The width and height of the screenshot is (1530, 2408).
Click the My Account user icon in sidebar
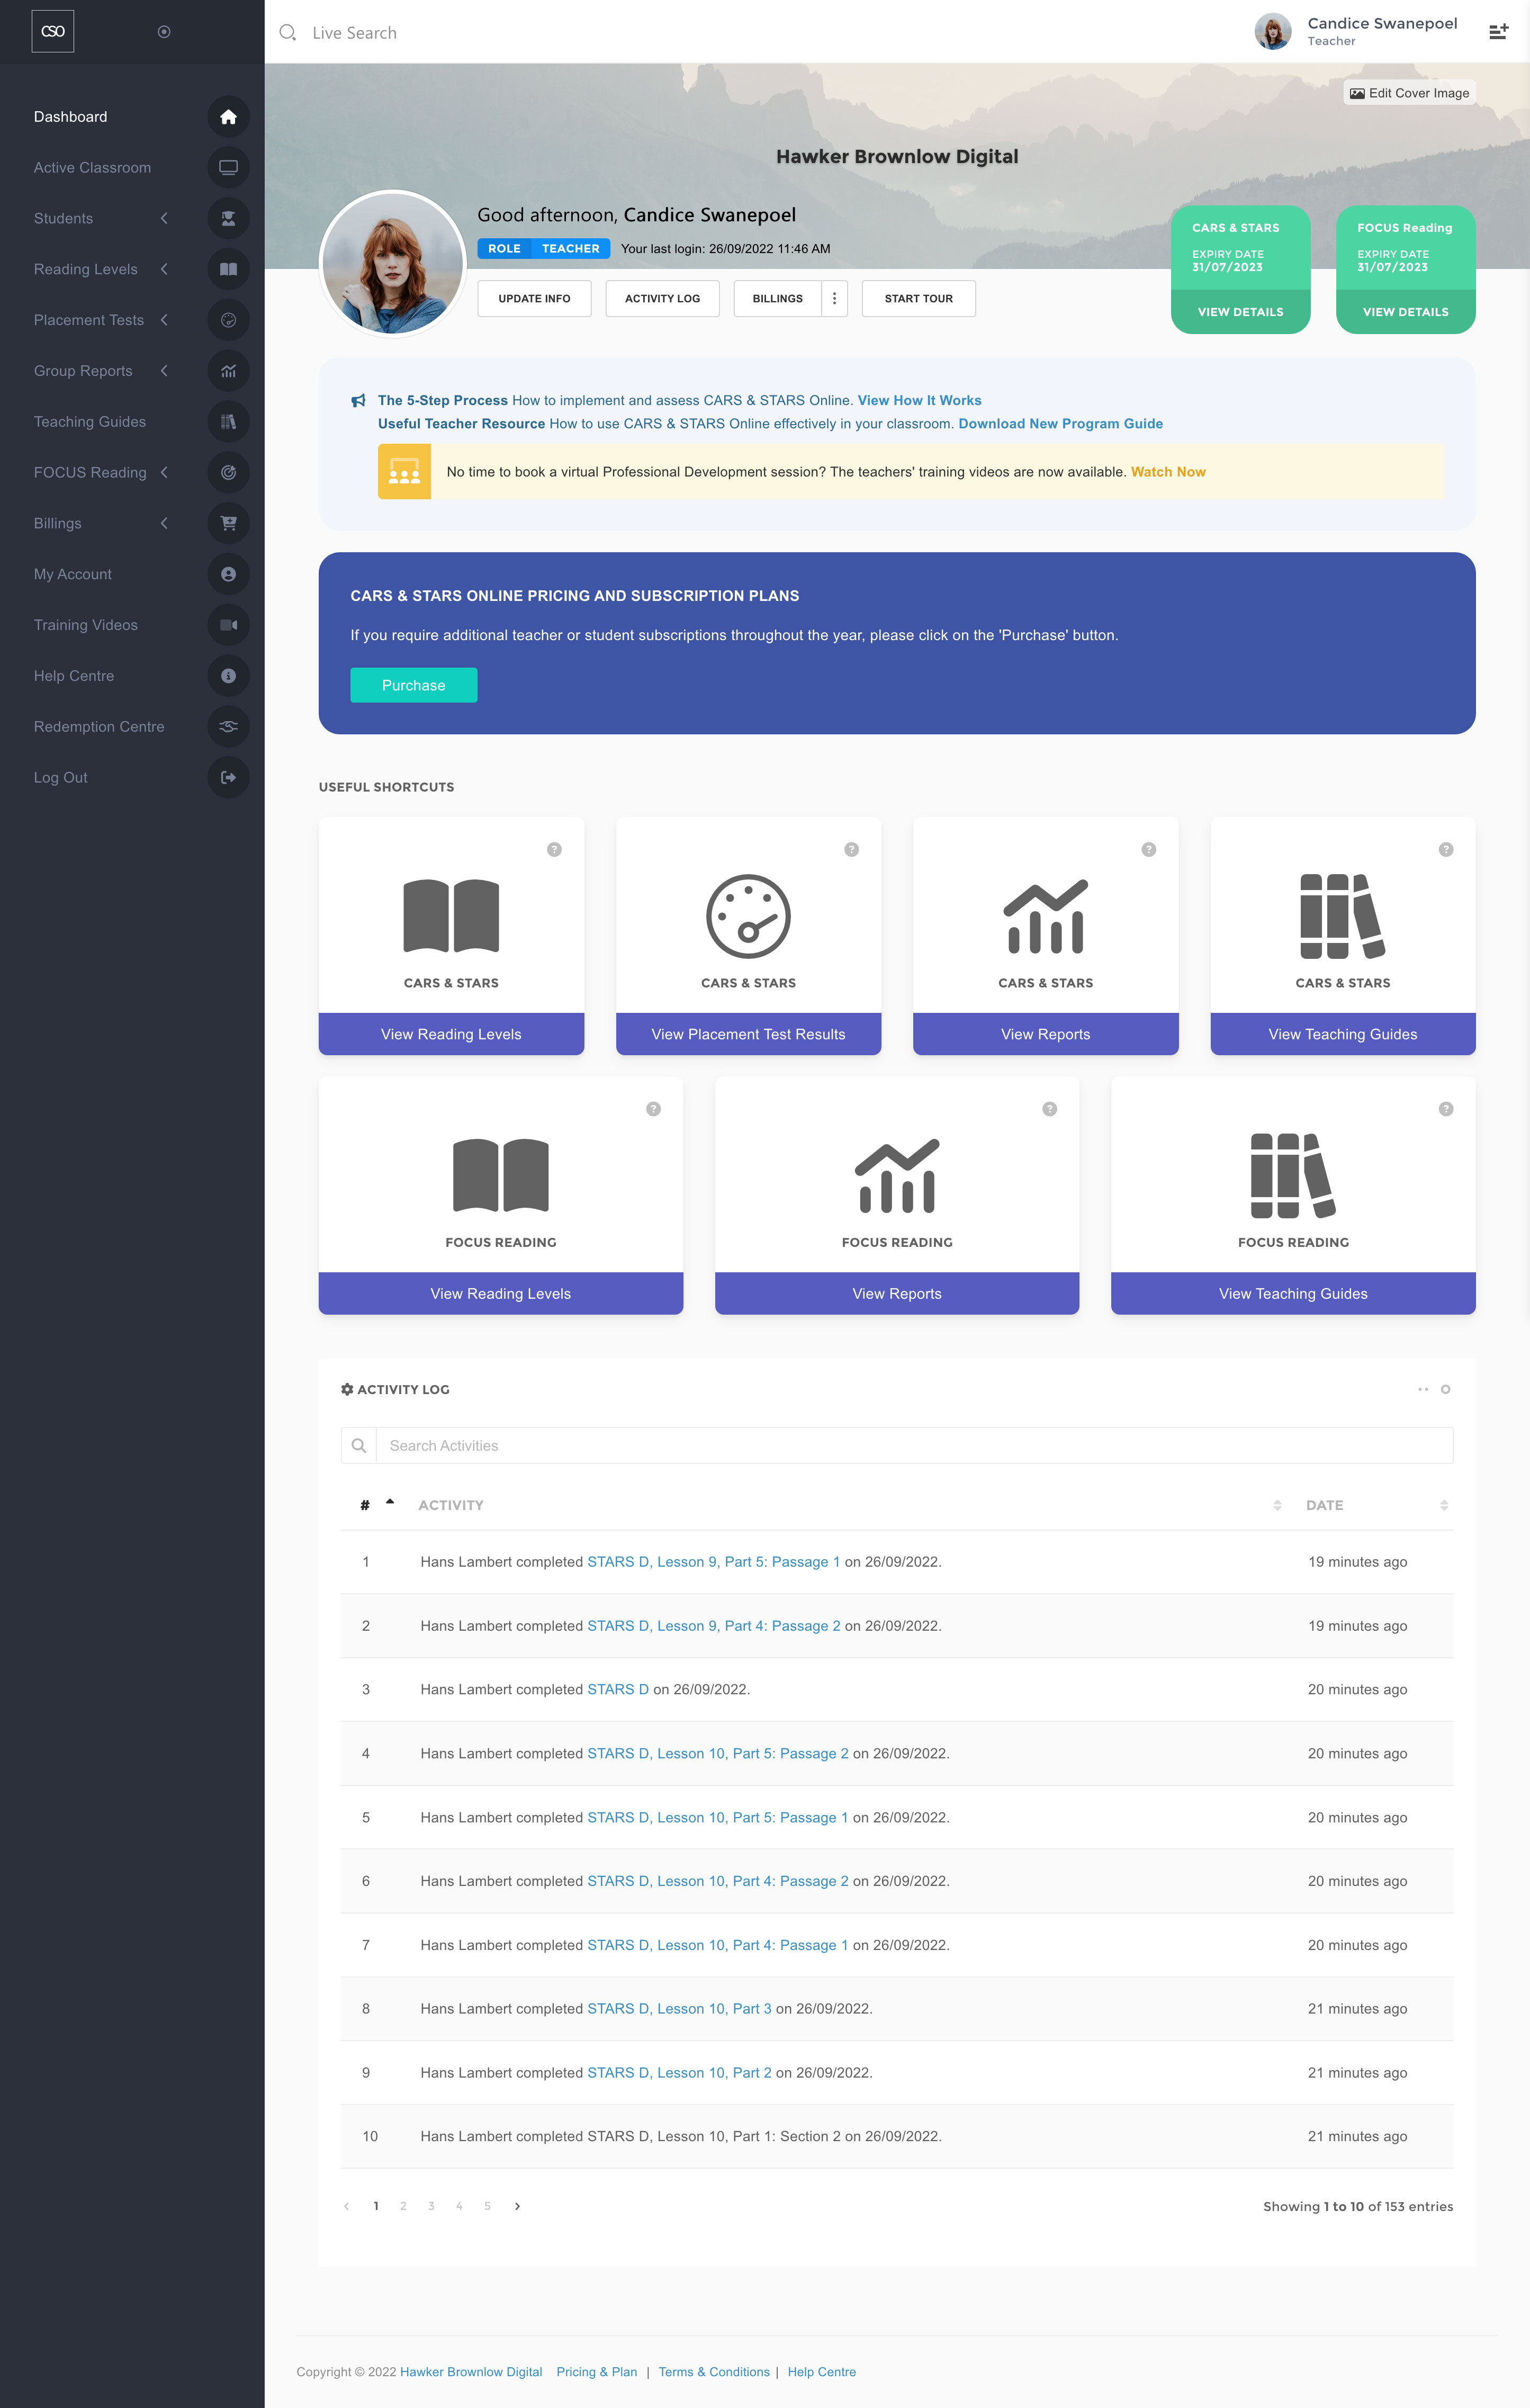pyautogui.click(x=228, y=574)
